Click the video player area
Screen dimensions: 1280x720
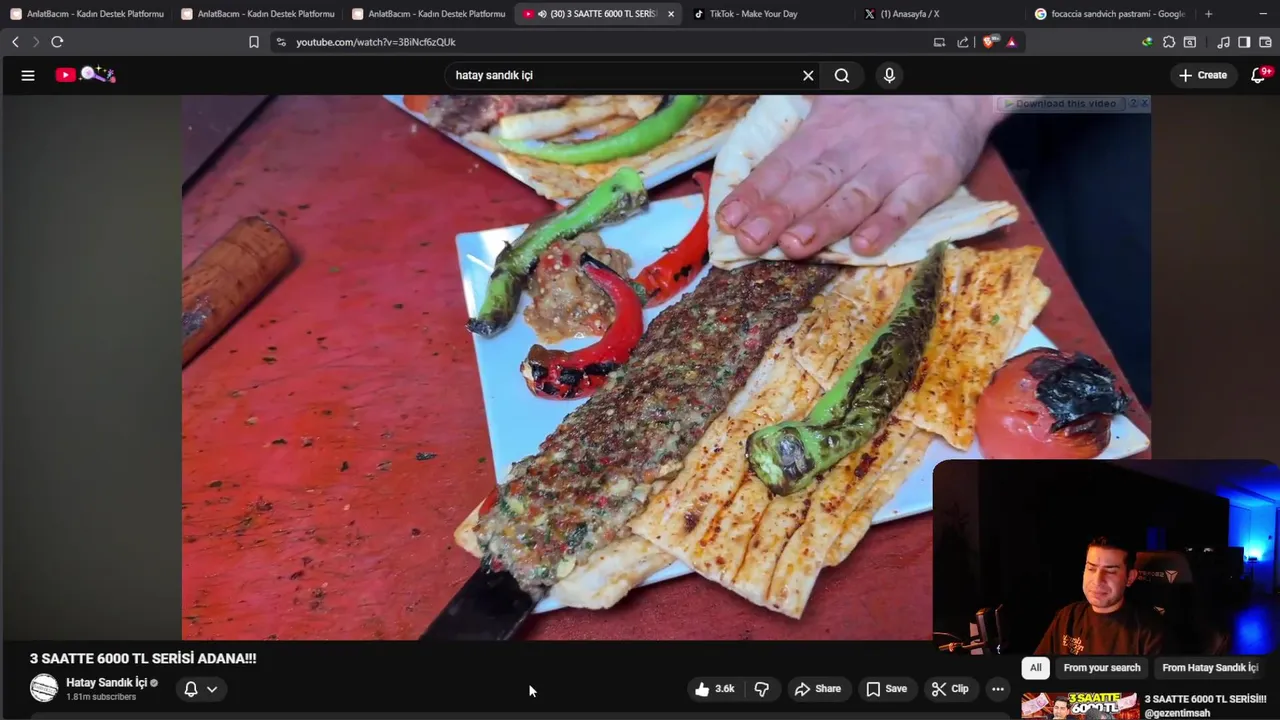click(666, 367)
